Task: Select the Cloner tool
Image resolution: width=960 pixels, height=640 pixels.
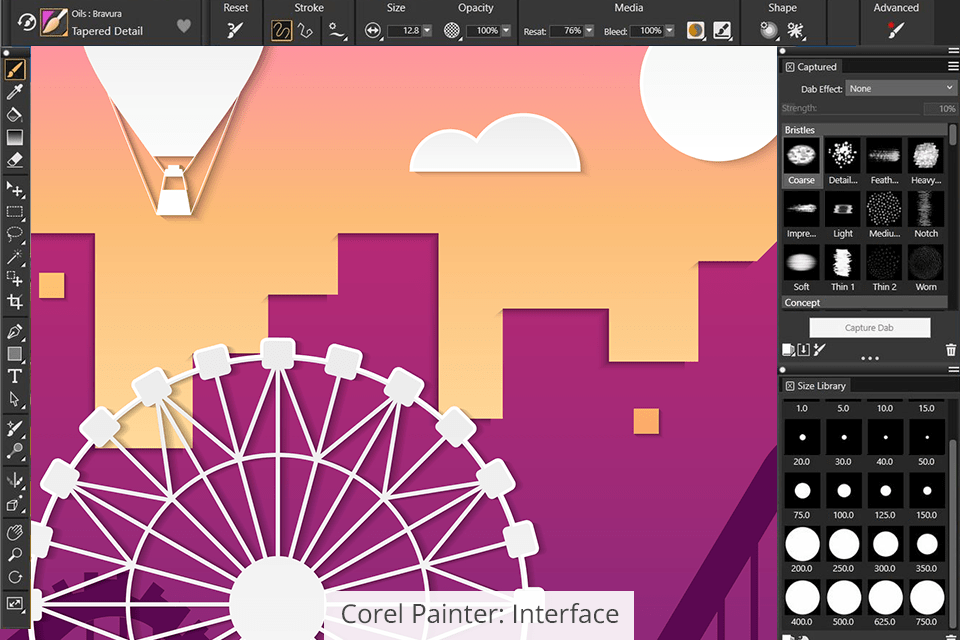Action: tap(15, 428)
